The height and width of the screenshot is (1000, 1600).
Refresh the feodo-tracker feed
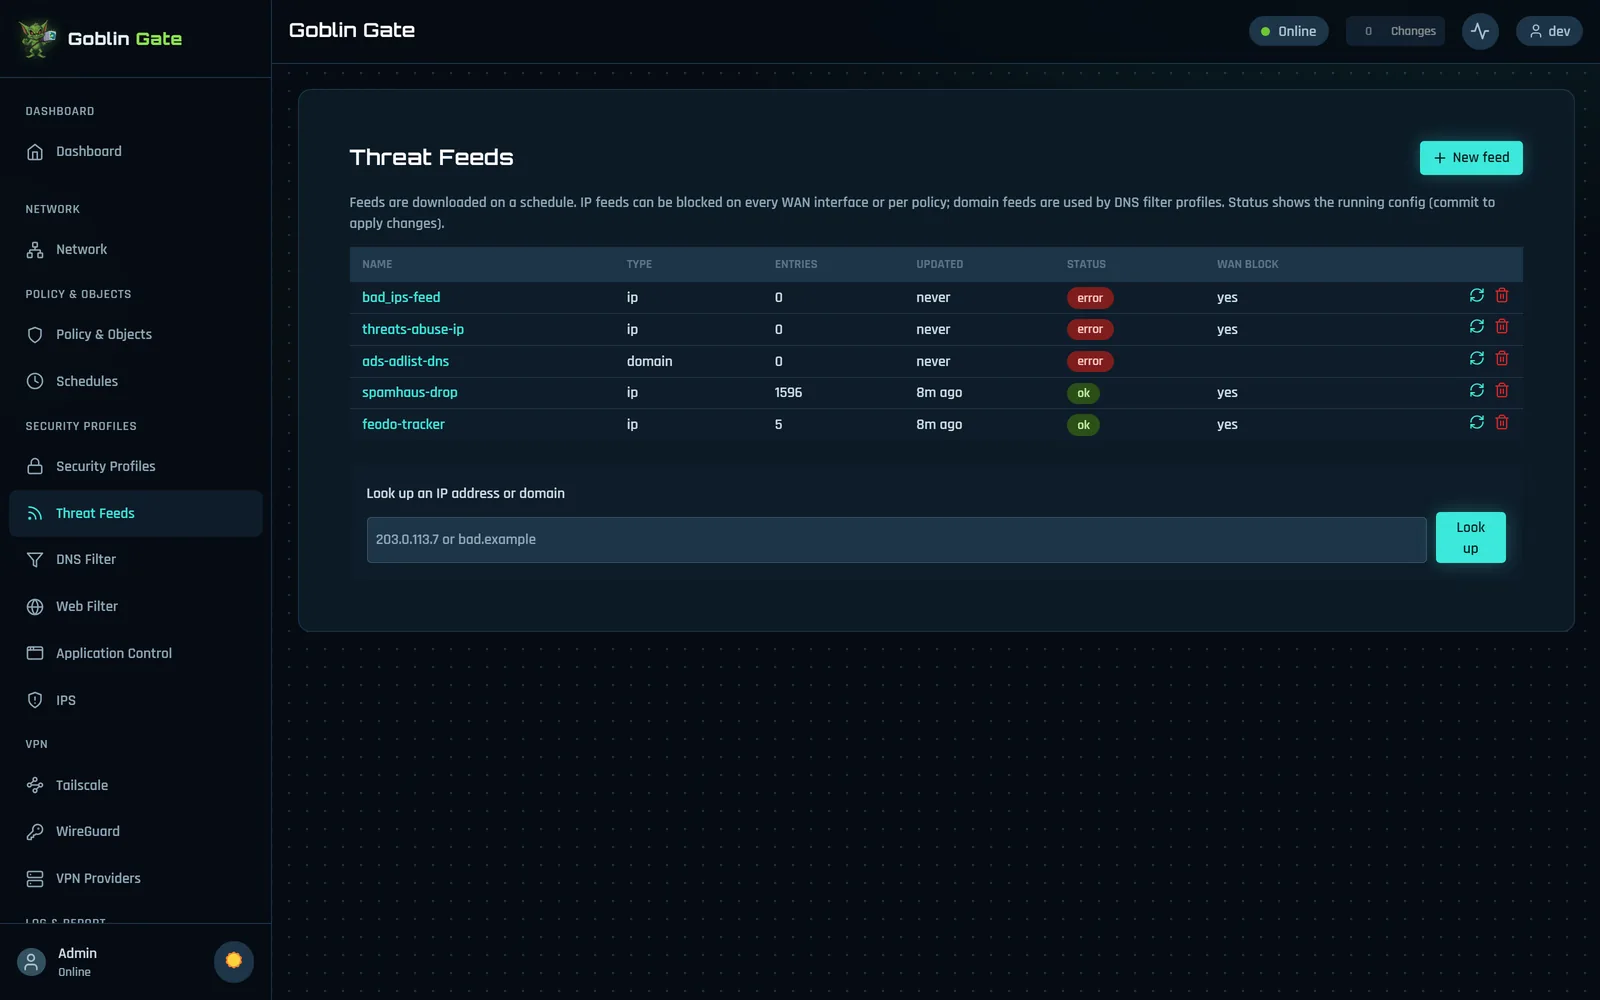pyautogui.click(x=1476, y=422)
